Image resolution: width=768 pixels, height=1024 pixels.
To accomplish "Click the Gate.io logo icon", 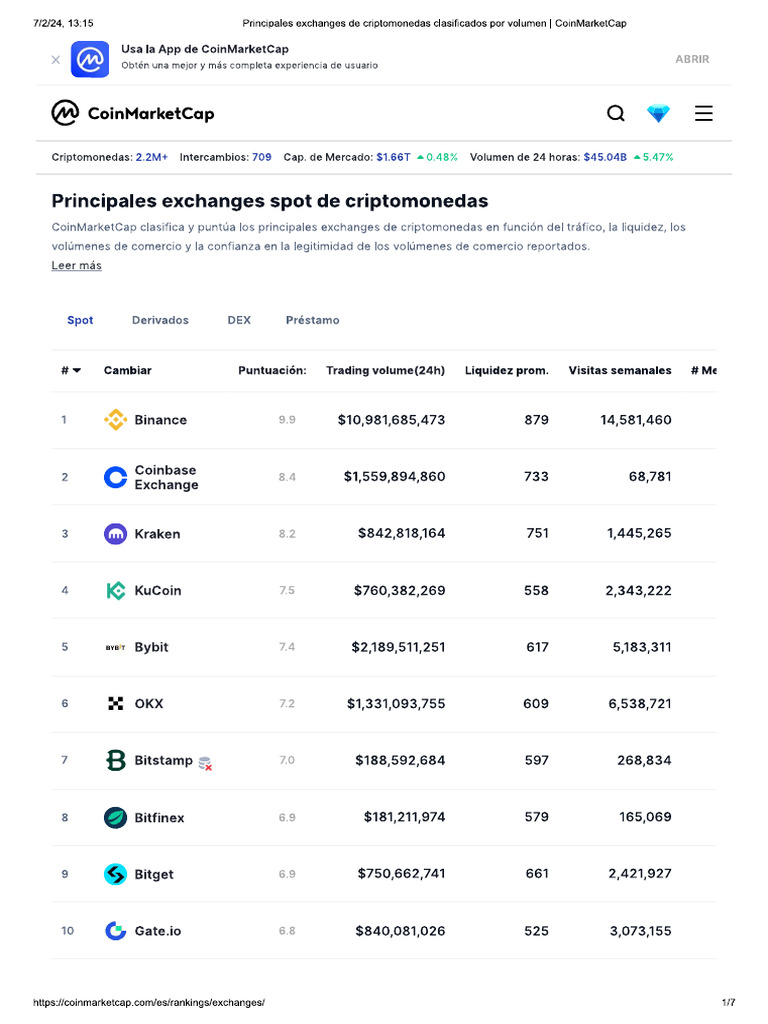I will 116,931.
